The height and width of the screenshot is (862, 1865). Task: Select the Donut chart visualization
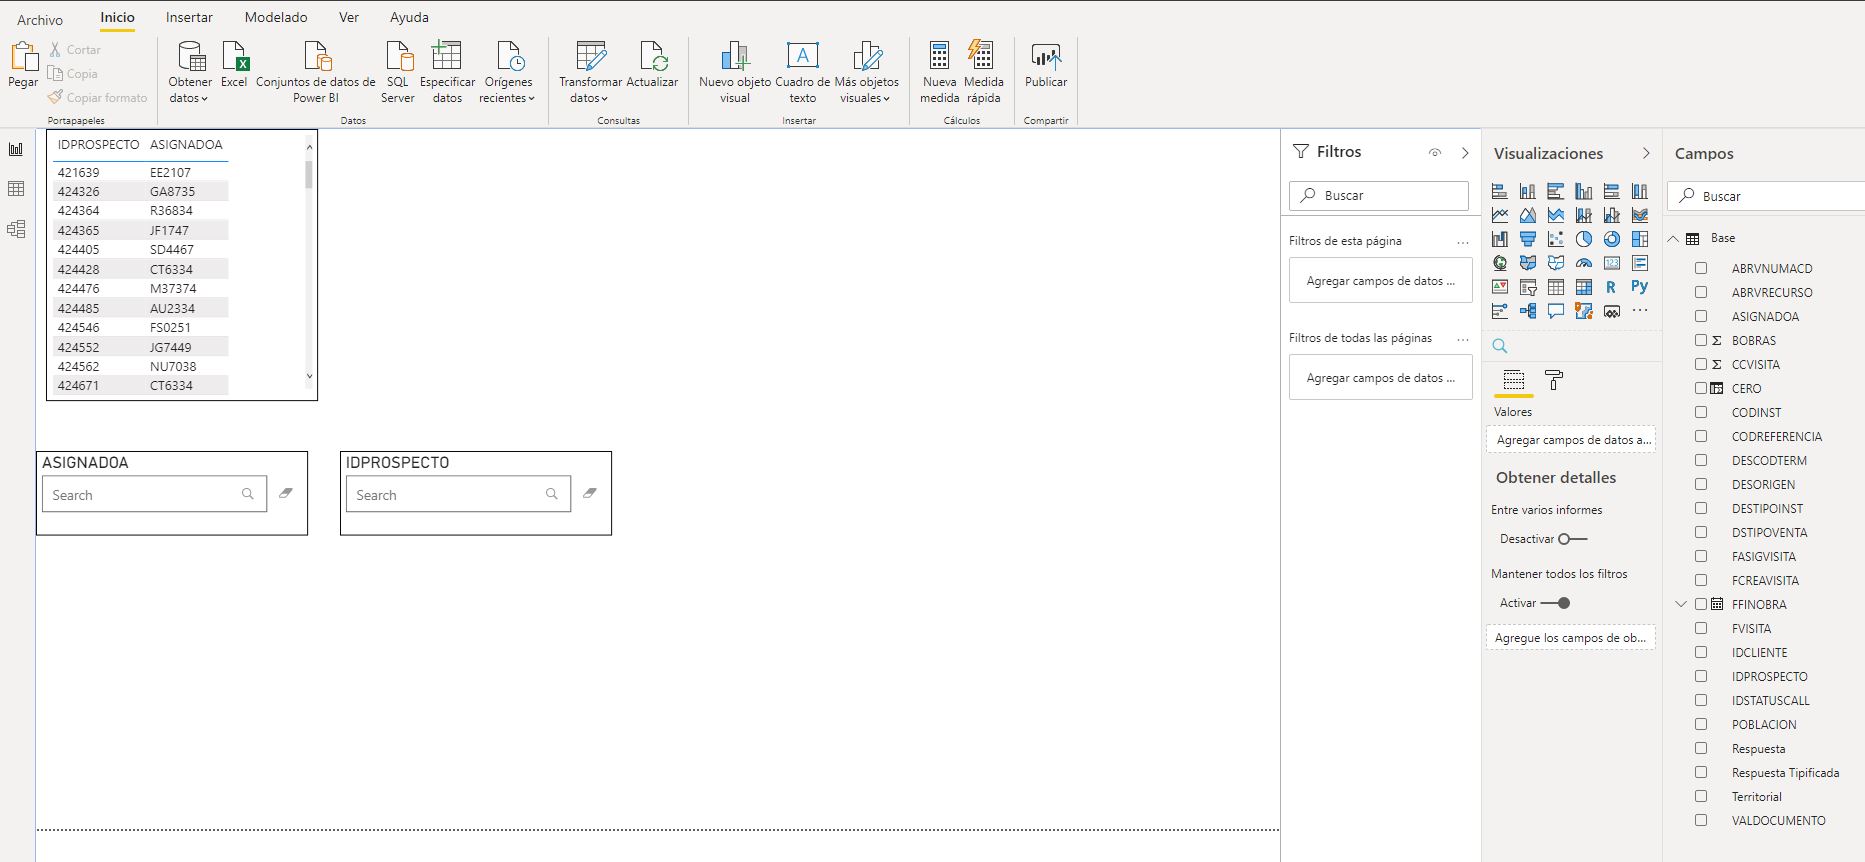[x=1612, y=239]
